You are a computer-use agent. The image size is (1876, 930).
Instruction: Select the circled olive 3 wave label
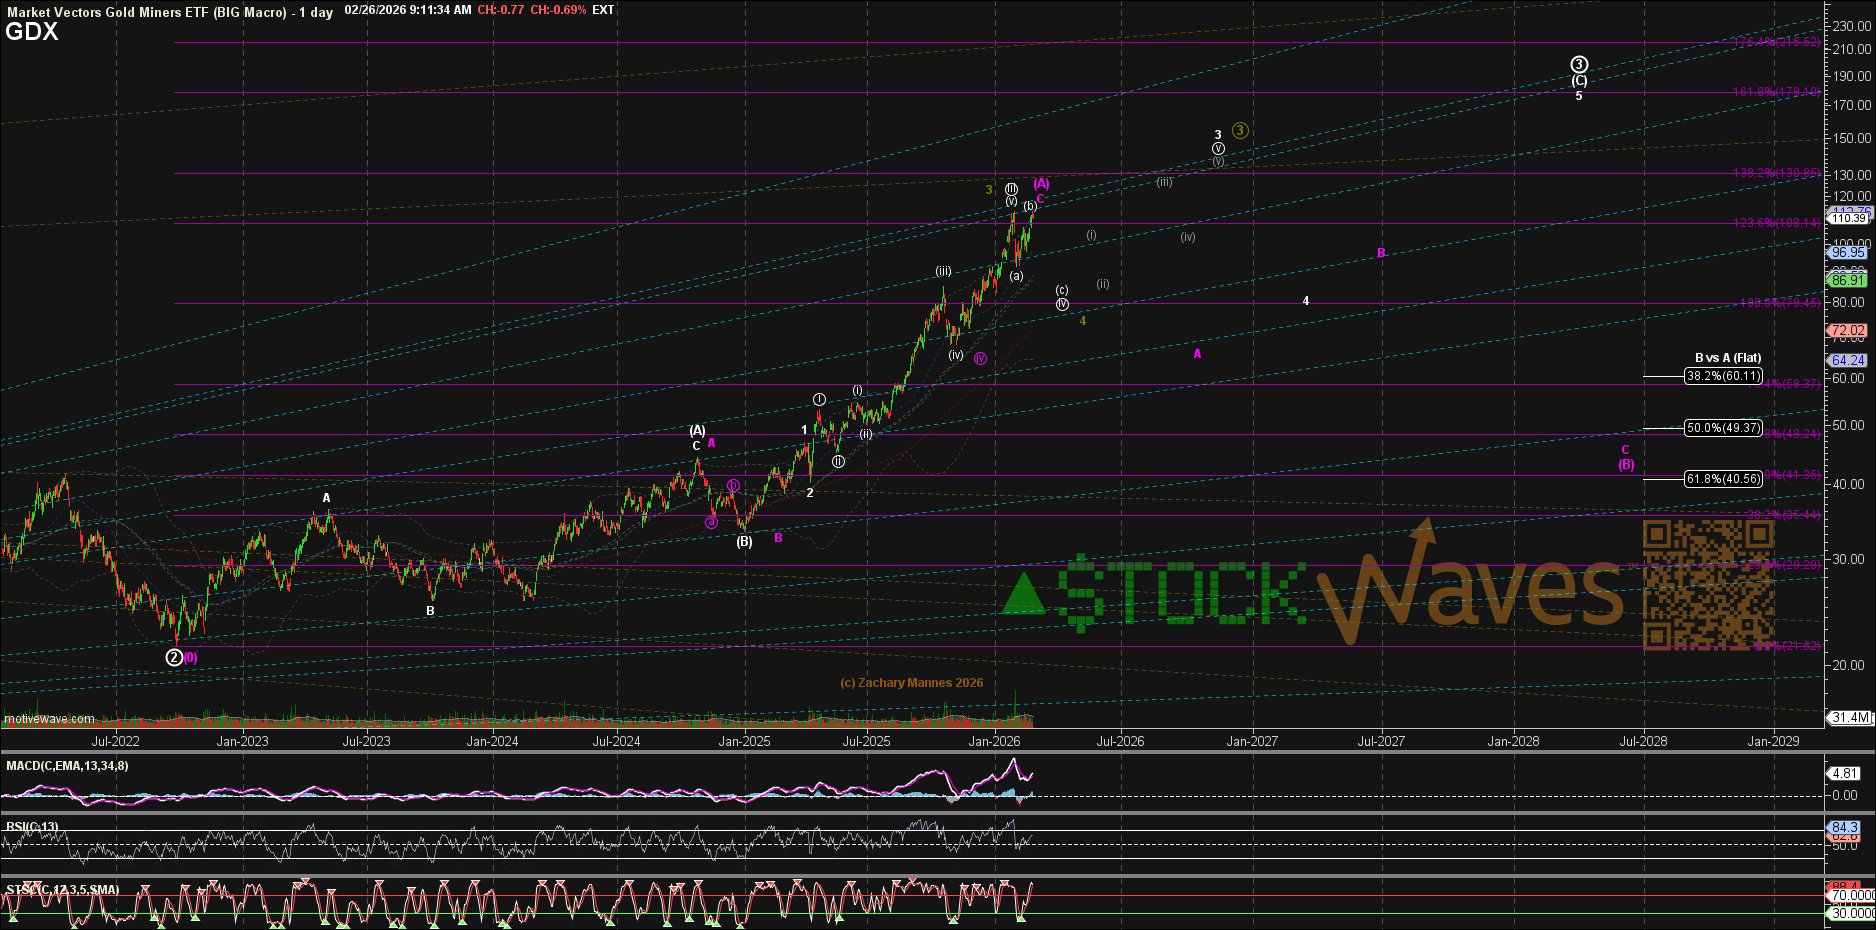(x=1240, y=130)
